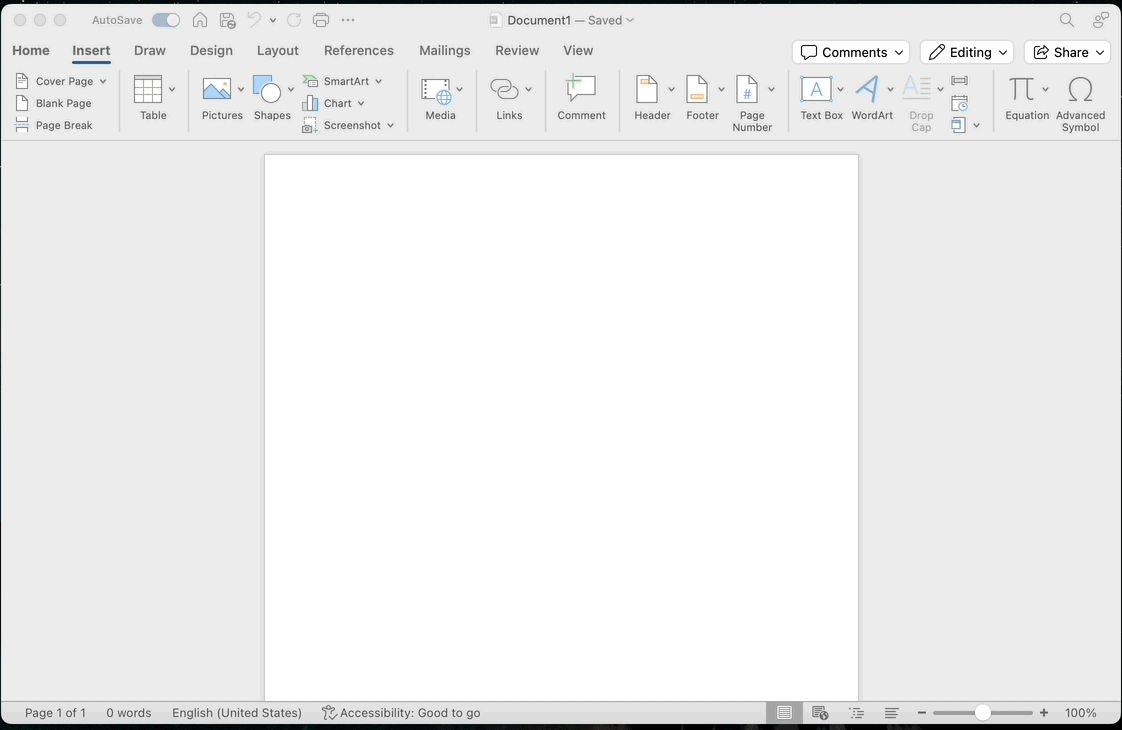Expand the Media dropdown arrow

coord(459,89)
